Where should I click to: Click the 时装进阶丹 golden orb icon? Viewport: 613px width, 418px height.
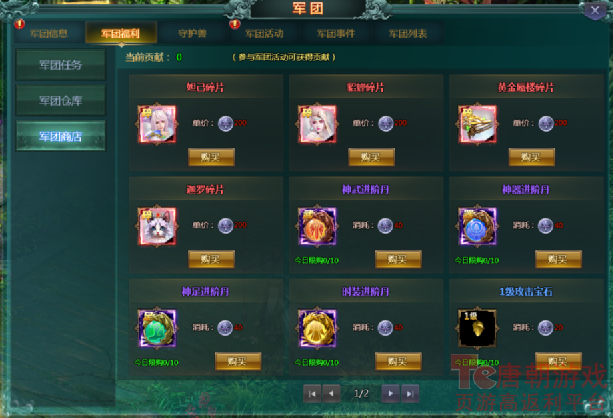317,328
